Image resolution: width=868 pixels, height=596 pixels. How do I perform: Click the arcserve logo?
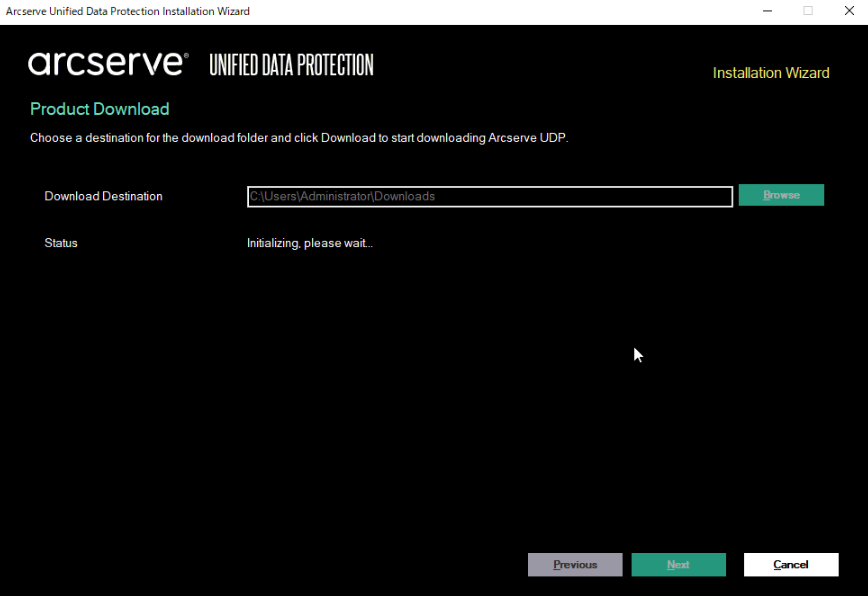(x=105, y=64)
